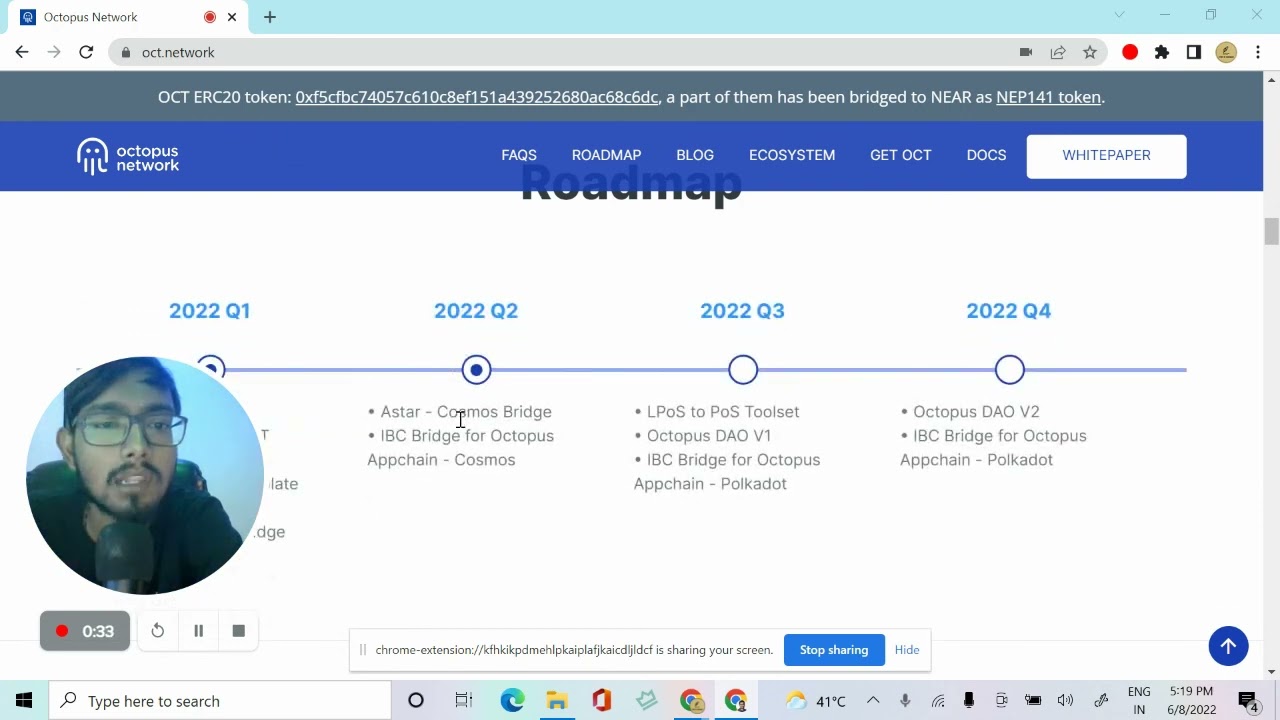Click the camera indicator in address bar

[x=1026, y=52]
